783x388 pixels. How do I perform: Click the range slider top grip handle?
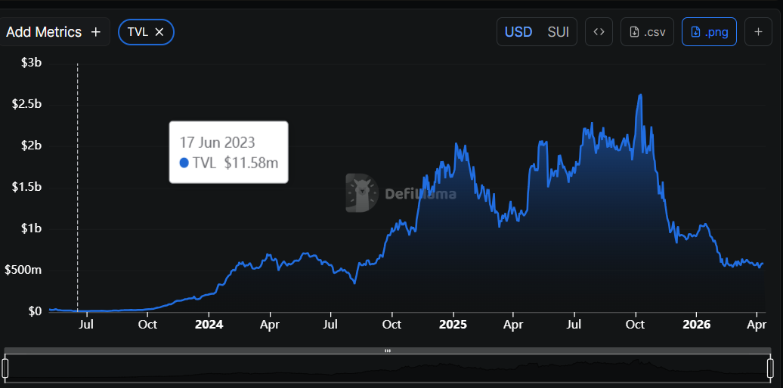click(x=388, y=351)
